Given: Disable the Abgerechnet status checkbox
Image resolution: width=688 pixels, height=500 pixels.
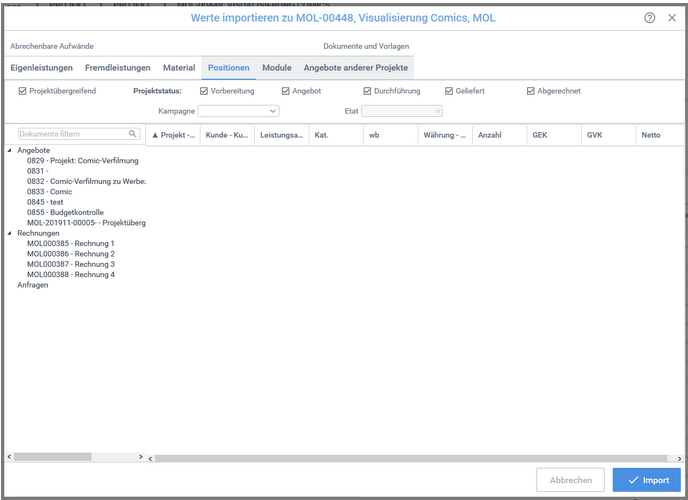Looking at the screenshot, I should 531,91.
